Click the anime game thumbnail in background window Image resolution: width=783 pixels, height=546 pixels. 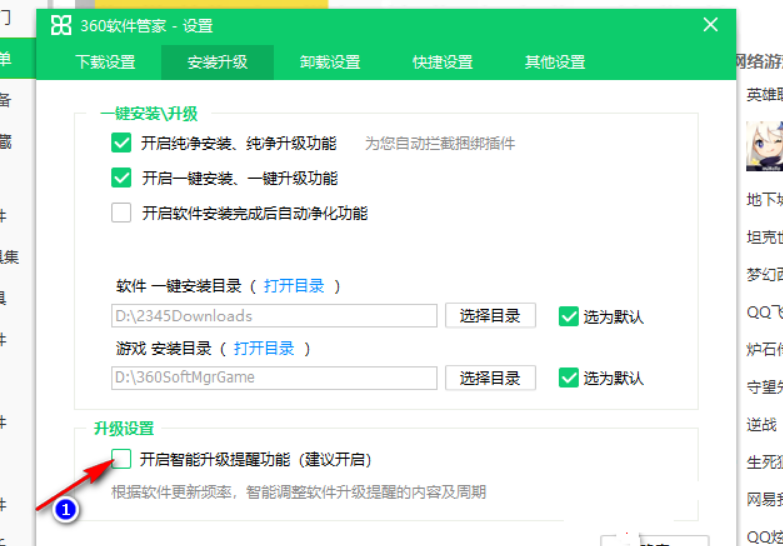coord(765,146)
